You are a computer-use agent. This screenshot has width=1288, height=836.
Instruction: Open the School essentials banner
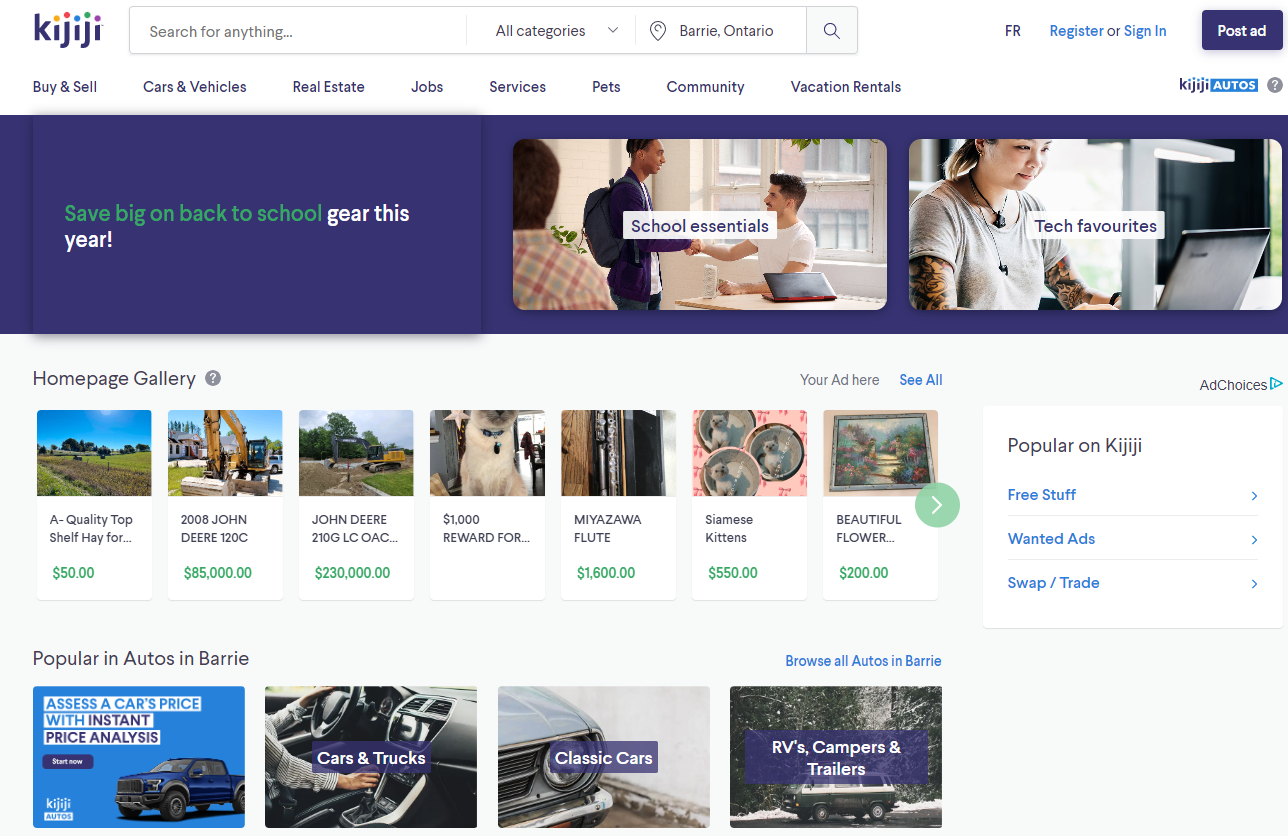pos(700,225)
